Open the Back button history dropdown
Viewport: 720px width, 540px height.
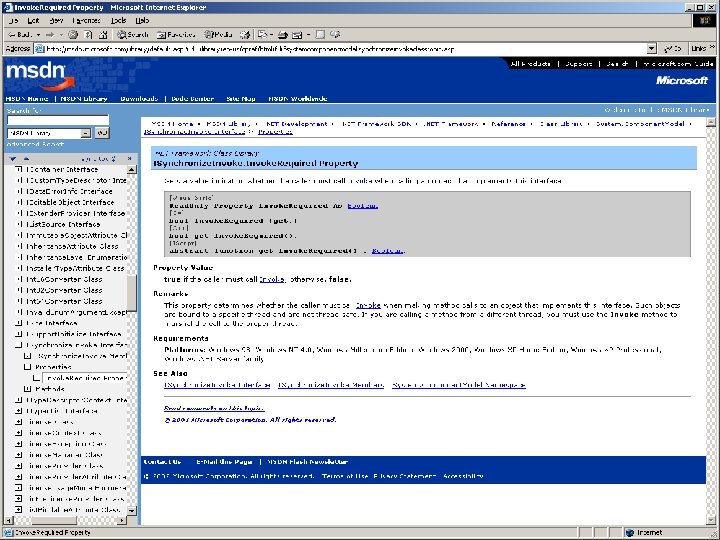coord(39,34)
